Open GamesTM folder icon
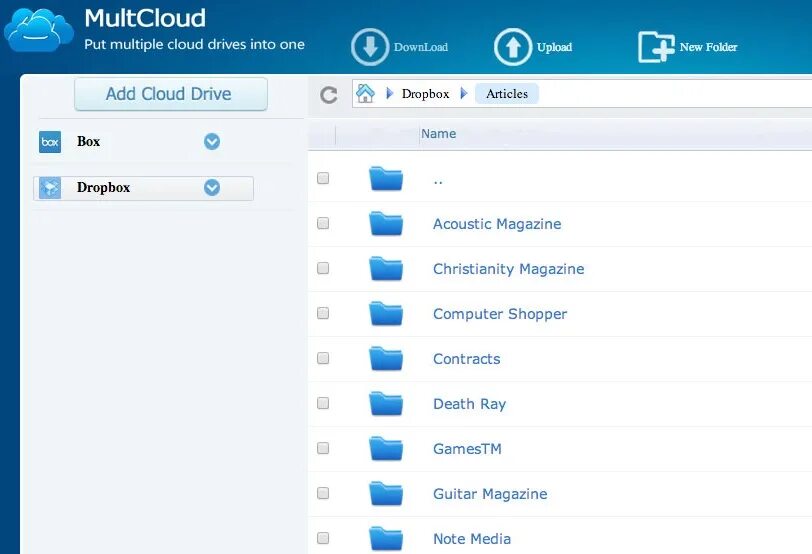The height and width of the screenshot is (554, 812). [386, 448]
